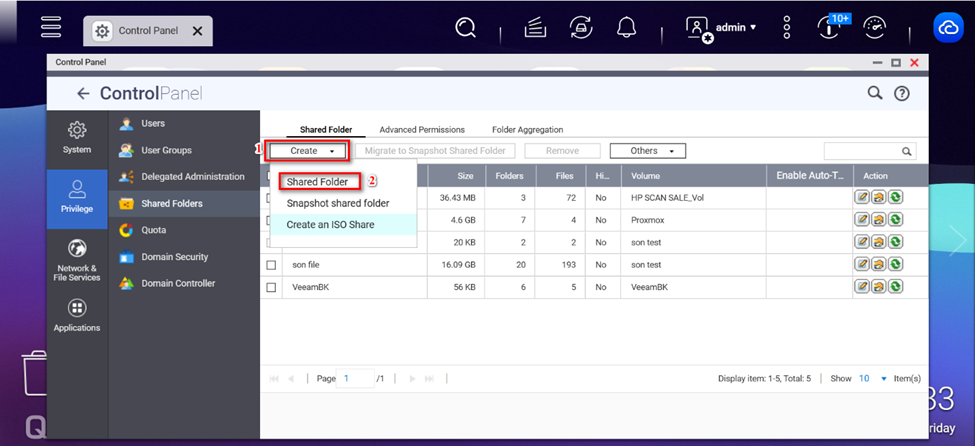Click the Control Panel help icon
Image resolution: width=975 pixels, height=446 pixels.
click(x=901, y=94)
